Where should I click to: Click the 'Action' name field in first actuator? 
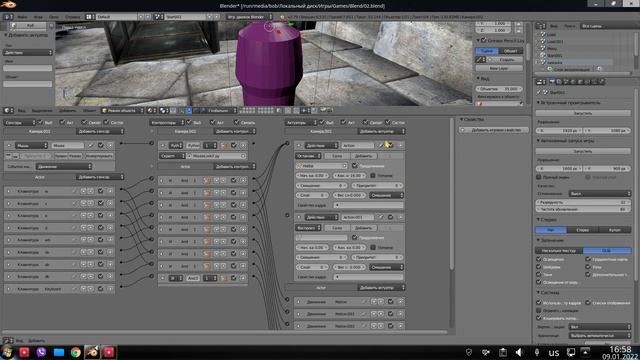pyautogui.click(x=358, y=145)
